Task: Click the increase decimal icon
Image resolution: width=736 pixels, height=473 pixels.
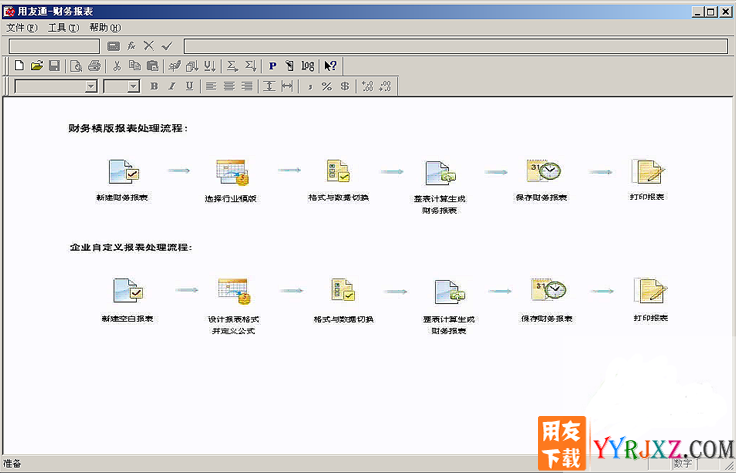Action: coord(368,86)
